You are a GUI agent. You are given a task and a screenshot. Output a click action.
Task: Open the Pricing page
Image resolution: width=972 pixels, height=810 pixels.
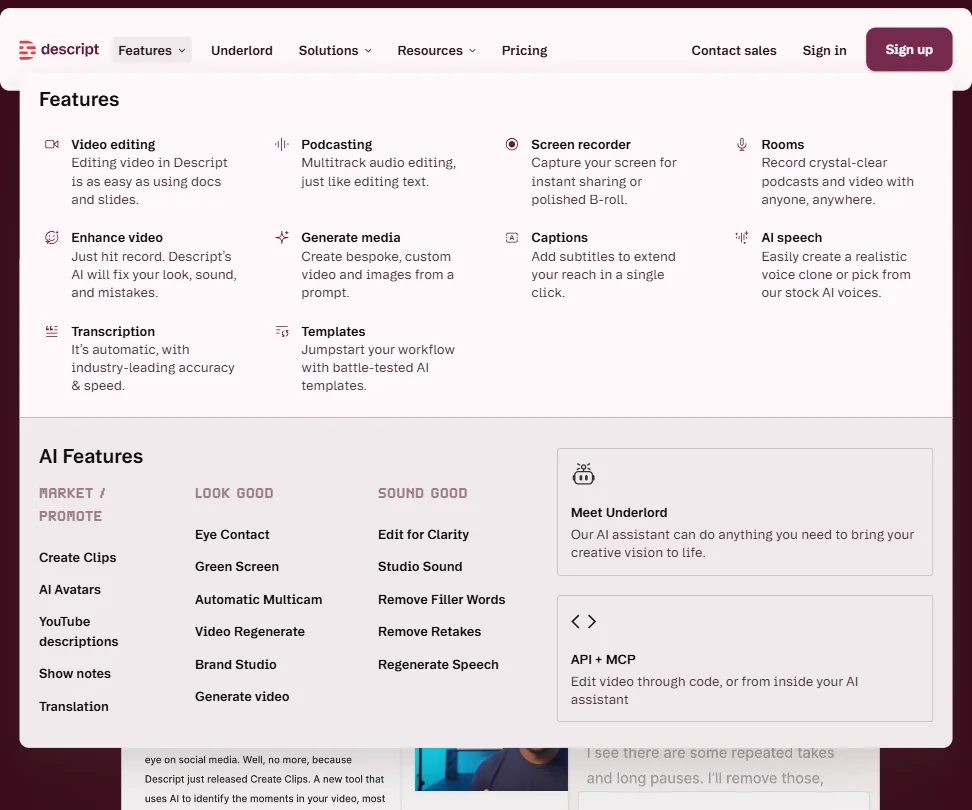[x=524, y=50]
